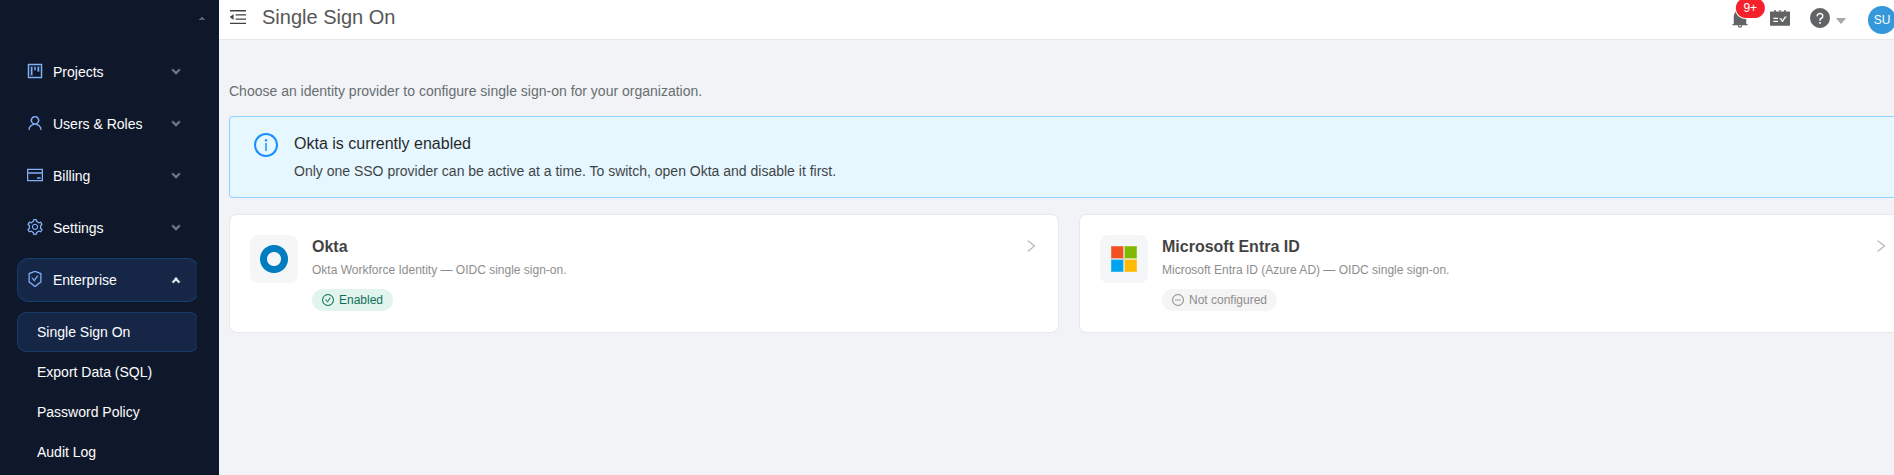1894x475 pixels.
Task: Expand the Settings menu chevron
Action: pos(176,228)
